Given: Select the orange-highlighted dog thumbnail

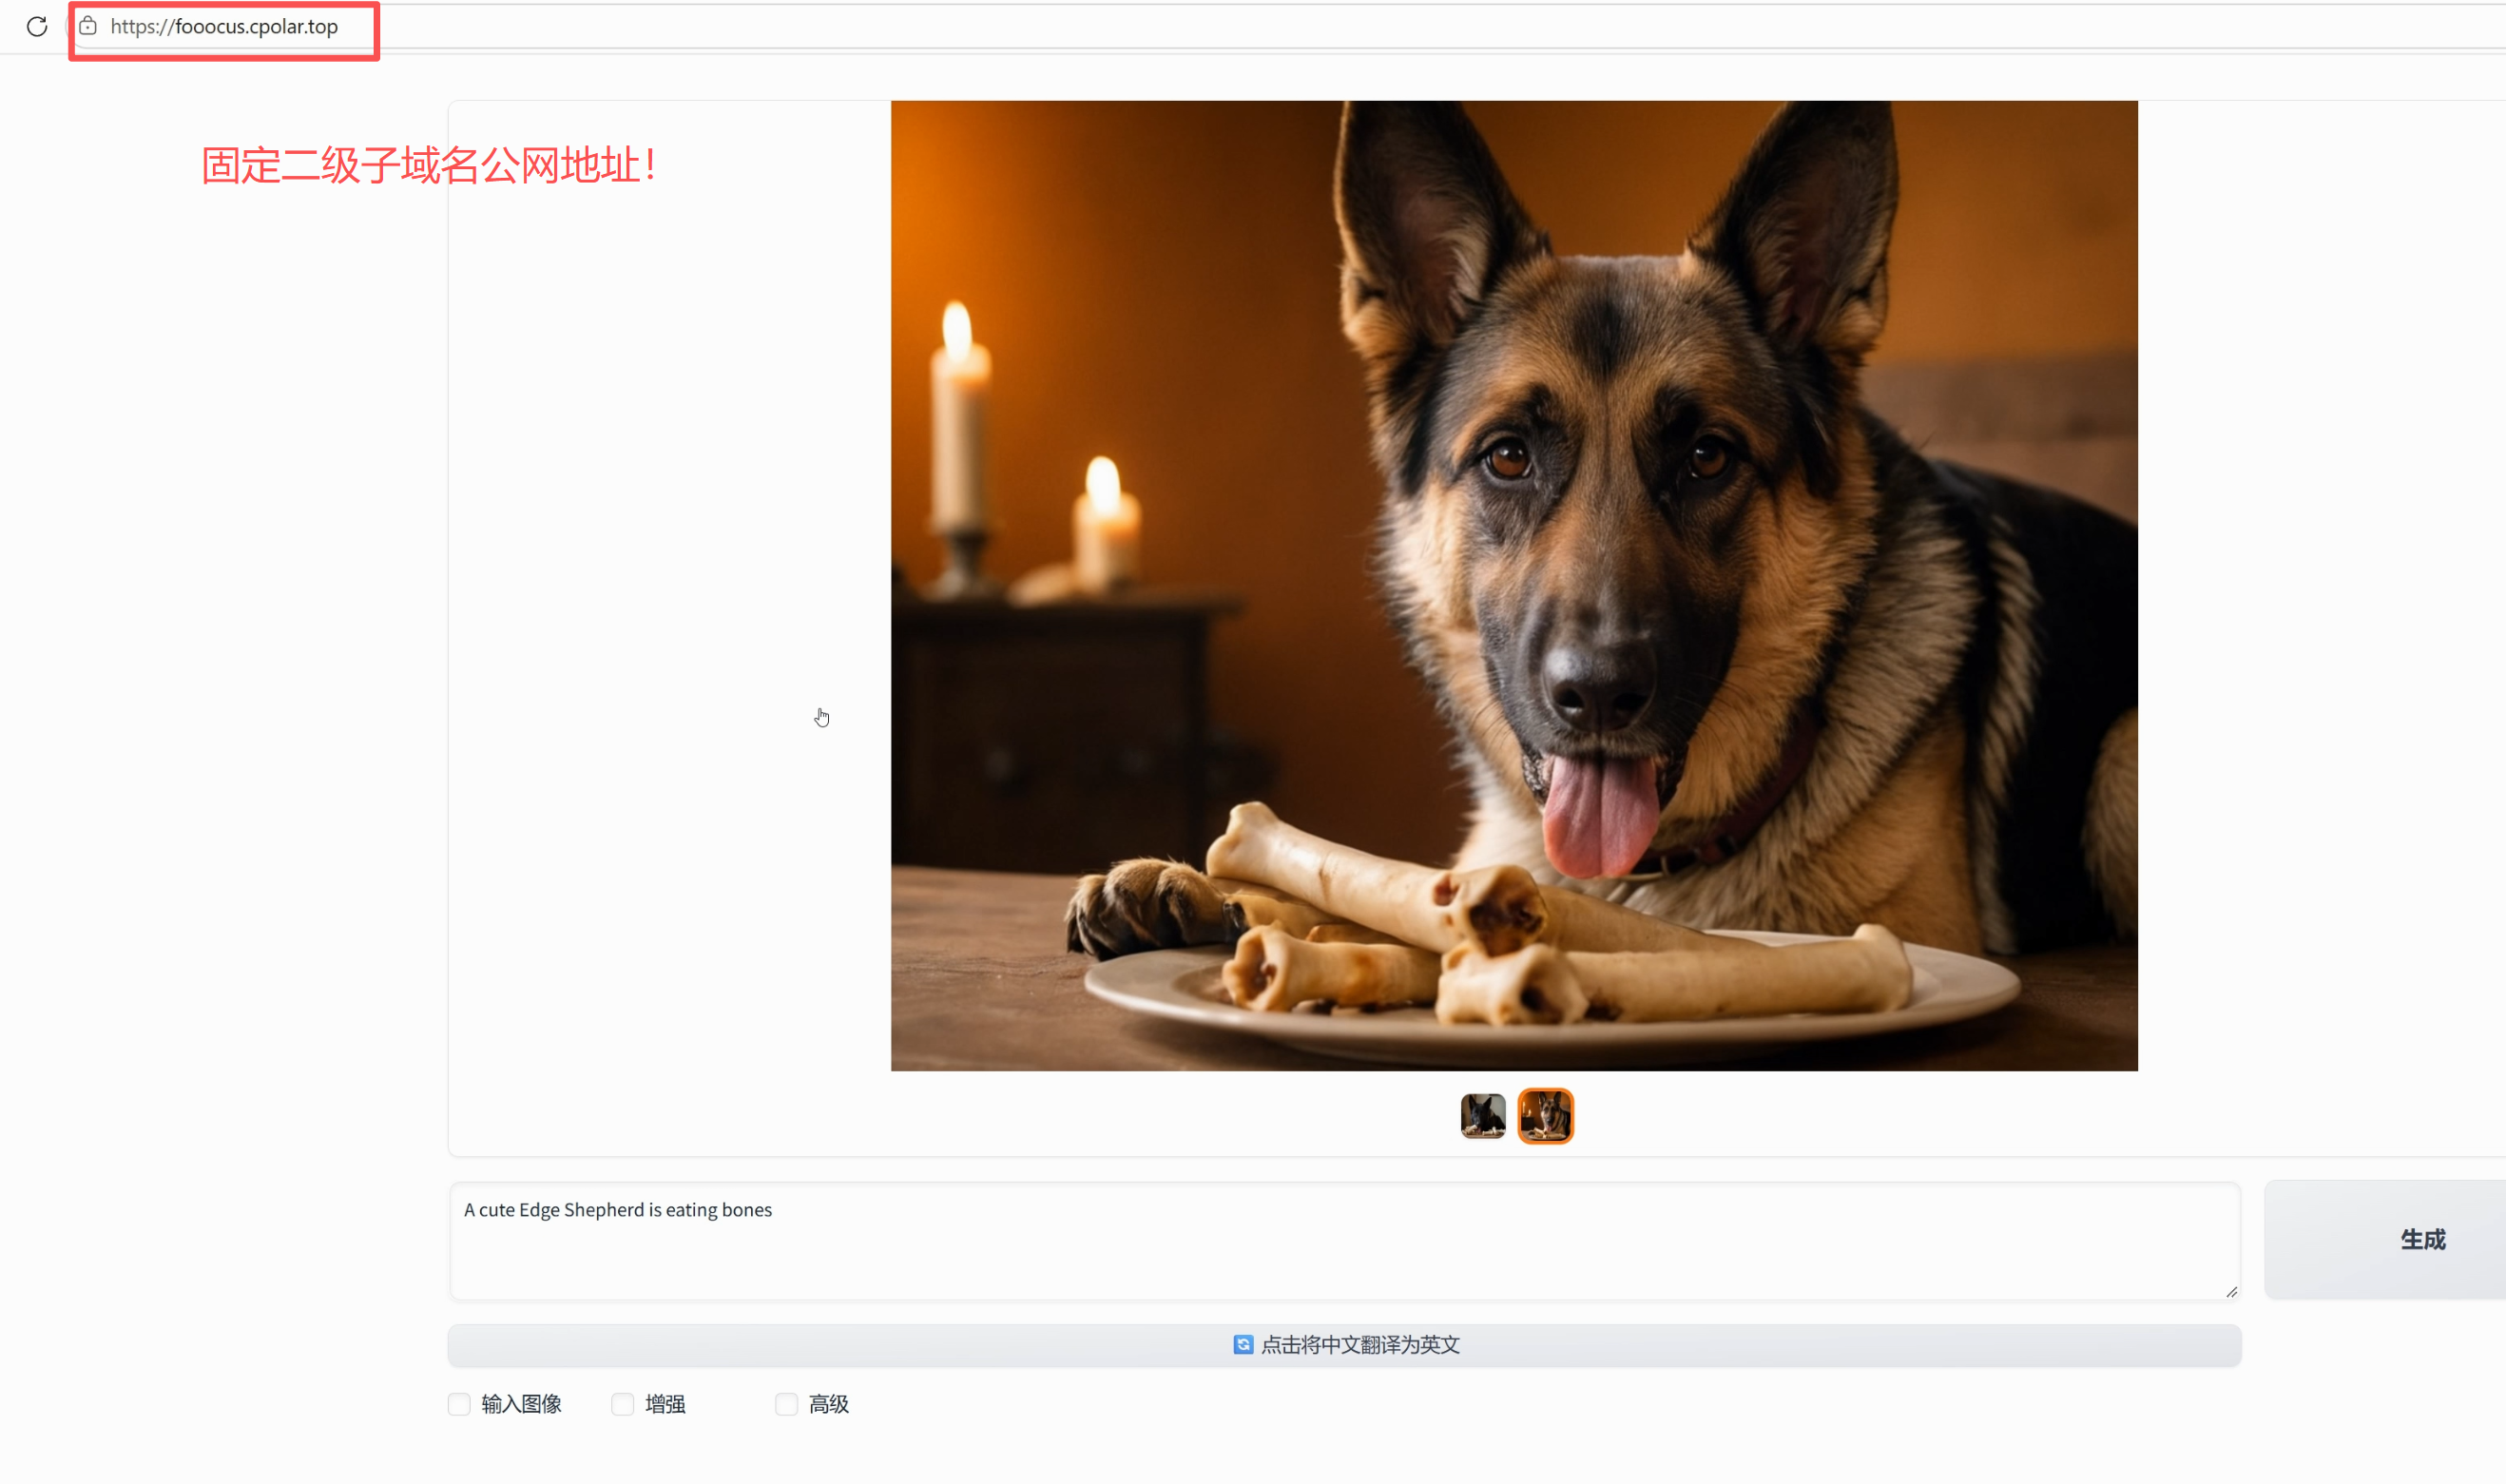Looking at the screenshot, I should 1545,1116.
